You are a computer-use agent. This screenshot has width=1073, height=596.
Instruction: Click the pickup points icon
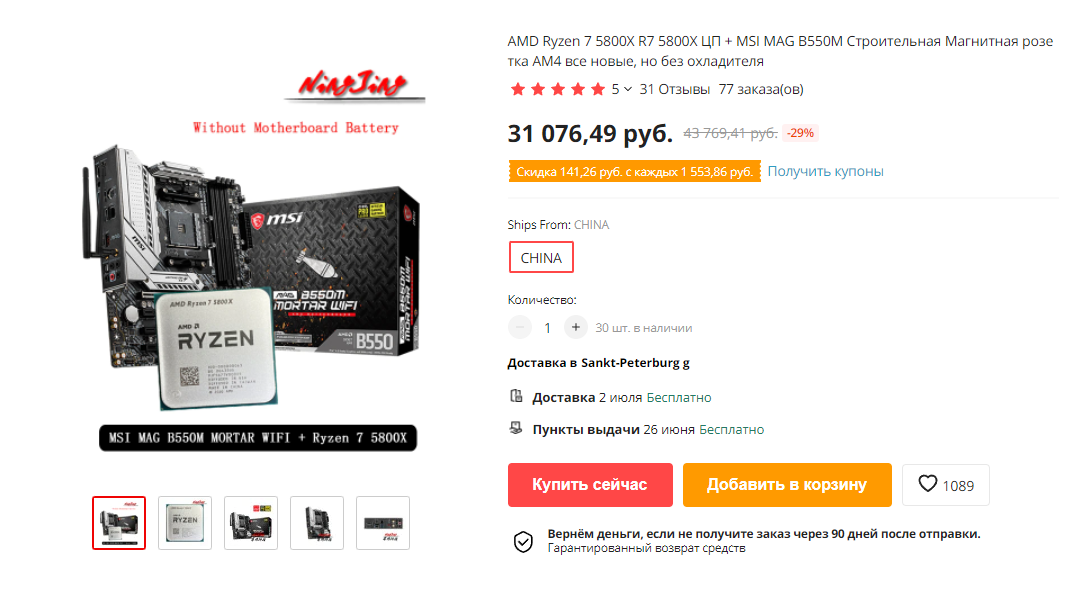[516, 428]
